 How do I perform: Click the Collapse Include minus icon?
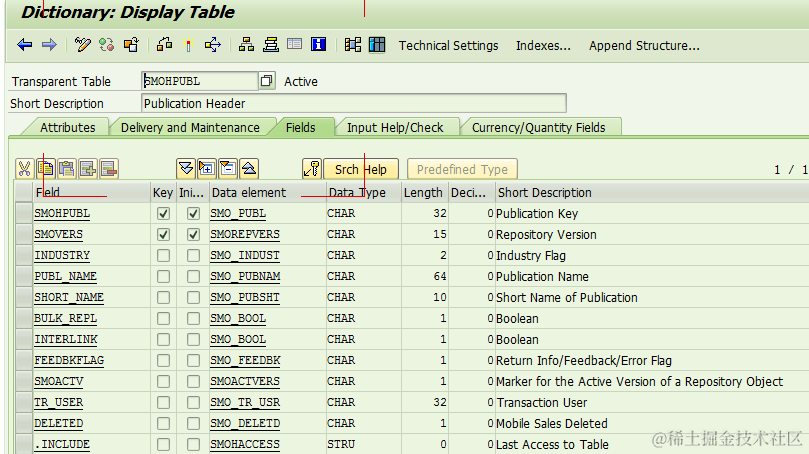[228, 169]
